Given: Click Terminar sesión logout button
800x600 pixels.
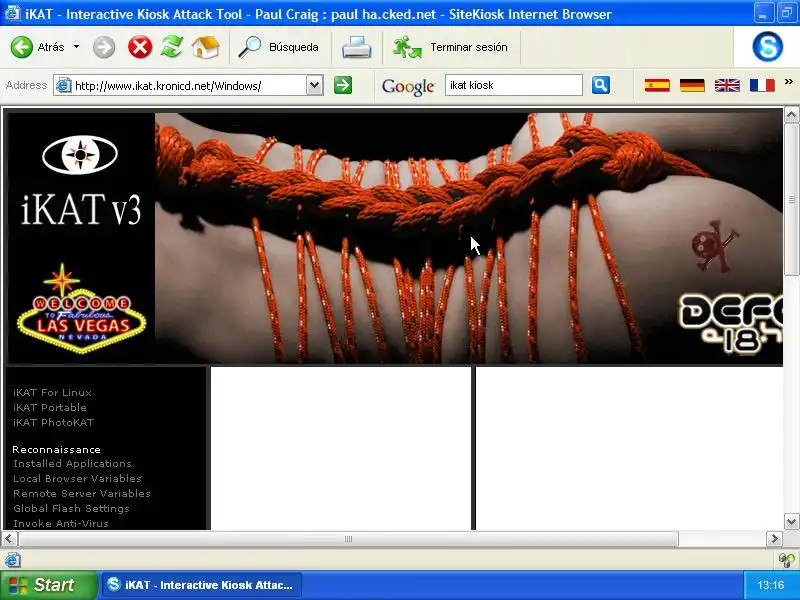Looking at the screenshot, I should 450,47.
